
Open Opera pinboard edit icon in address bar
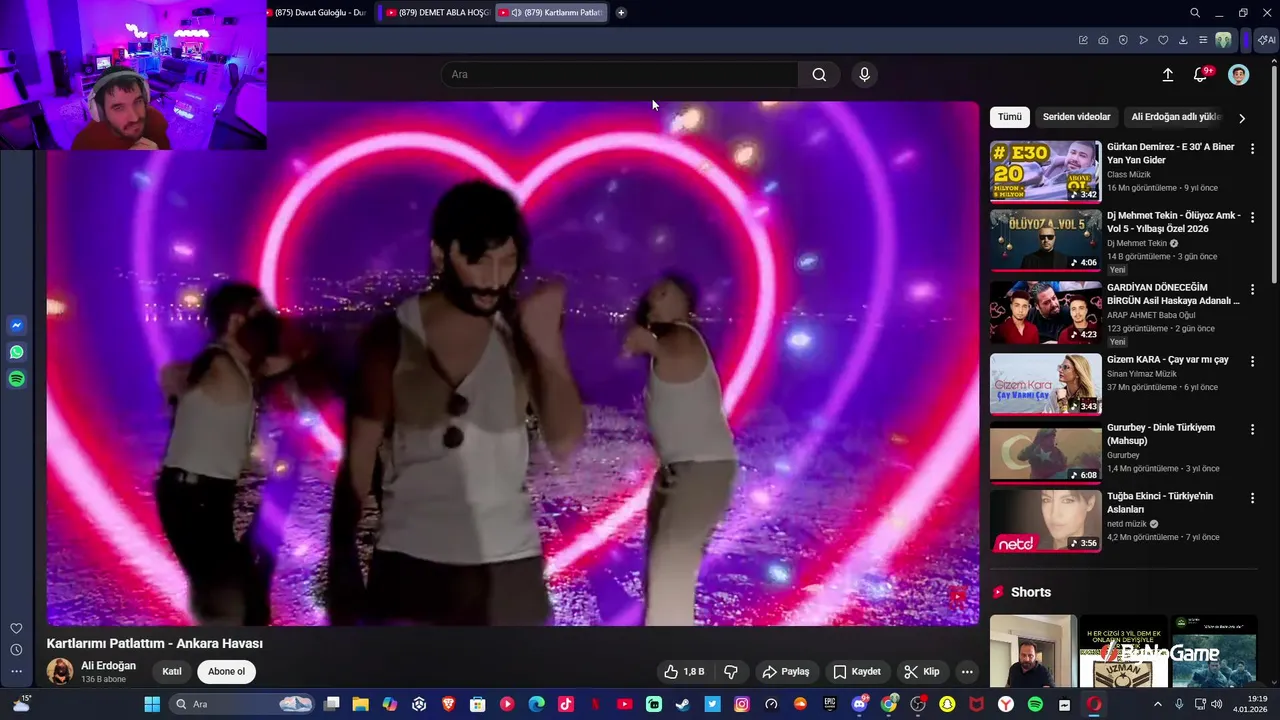coord(1083,40)
